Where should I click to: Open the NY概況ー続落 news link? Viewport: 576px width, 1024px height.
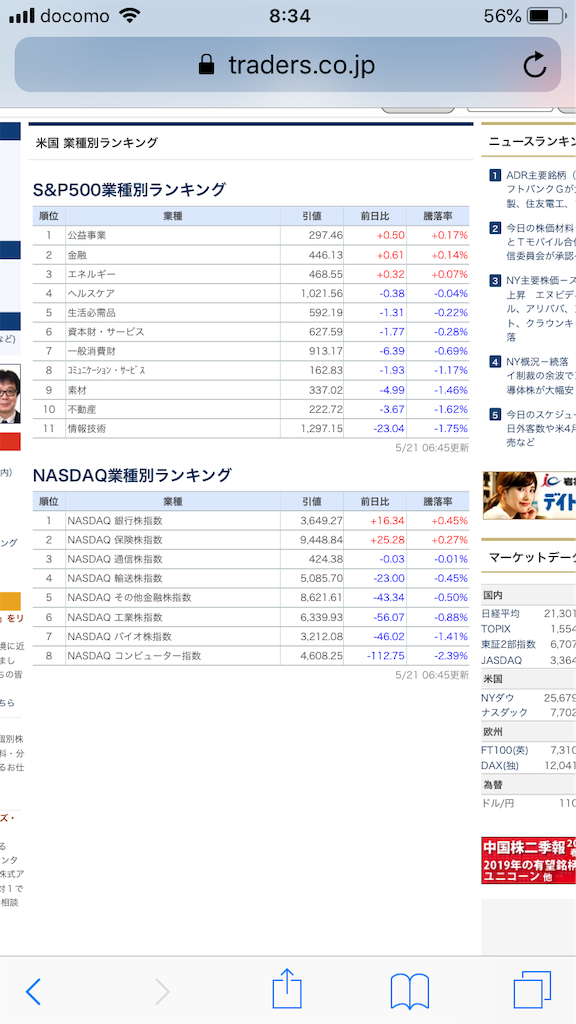(x=541, y=376)
